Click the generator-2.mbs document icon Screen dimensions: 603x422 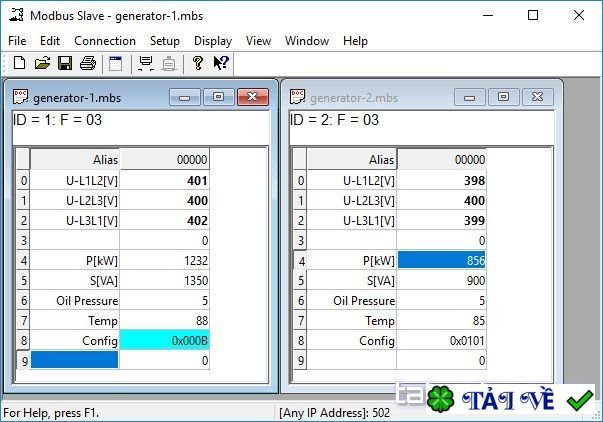pyautogui.click(x=297, y=97)
